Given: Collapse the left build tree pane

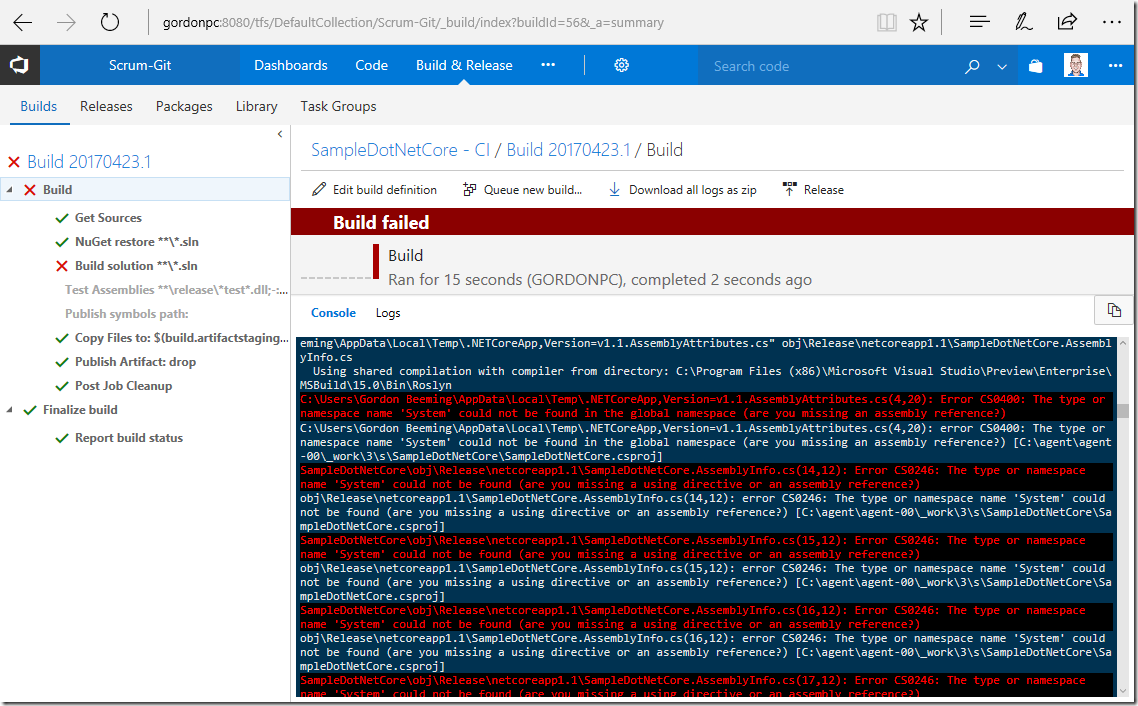Looking at the screenshot, I should coord(280,134).
